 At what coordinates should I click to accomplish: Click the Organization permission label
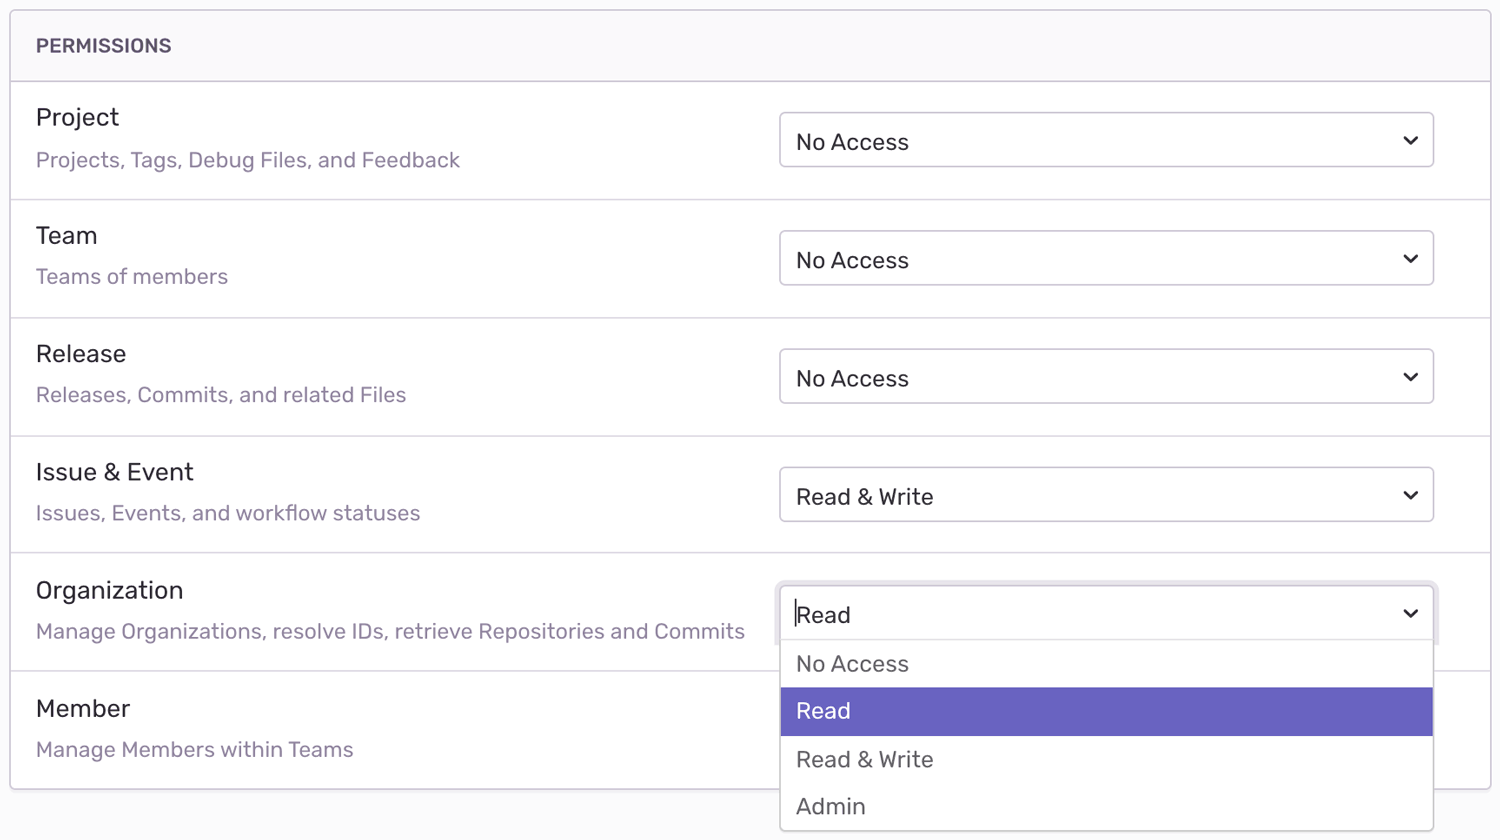tap(109, 590)
